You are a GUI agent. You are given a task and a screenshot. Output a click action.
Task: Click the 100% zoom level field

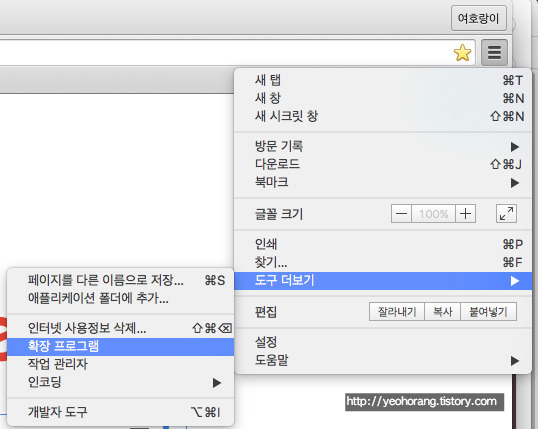click(433, 214)
